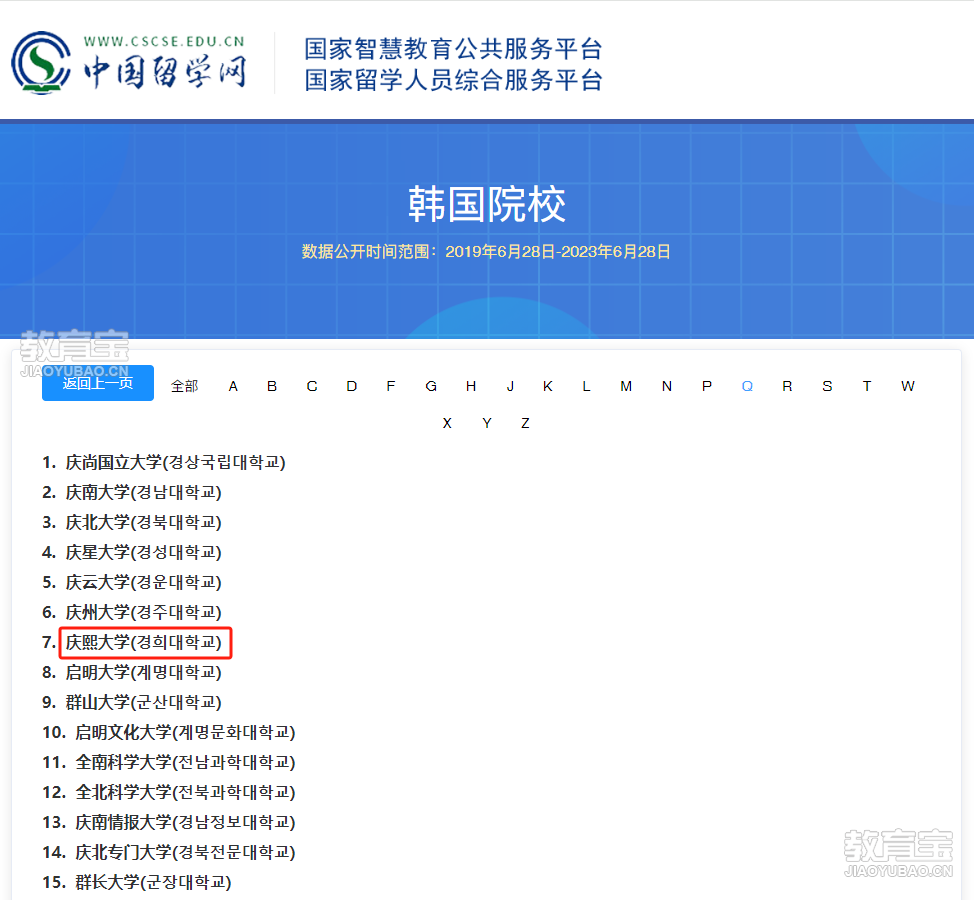Filter universities by letter M
The image size is (974, 900).
(626, 386)
